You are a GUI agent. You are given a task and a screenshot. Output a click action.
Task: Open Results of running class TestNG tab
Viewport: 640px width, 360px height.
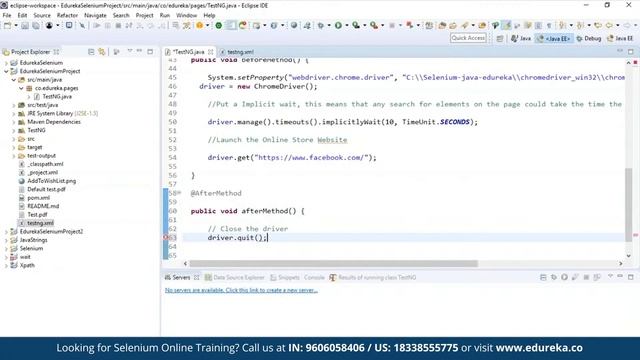373,277
